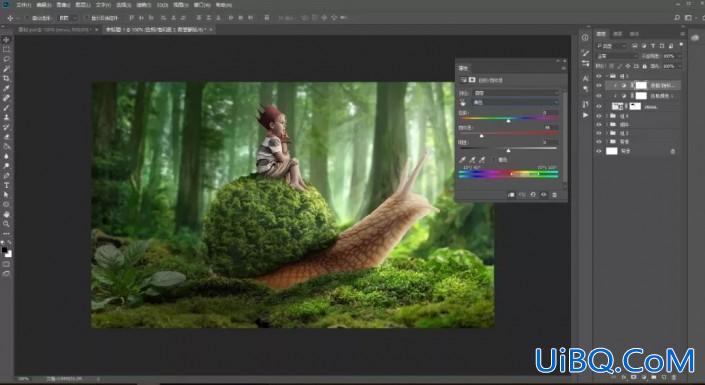This screenshot has height=385, width=705.
Task: Select the Zoom tool
Action: (6, 224)
